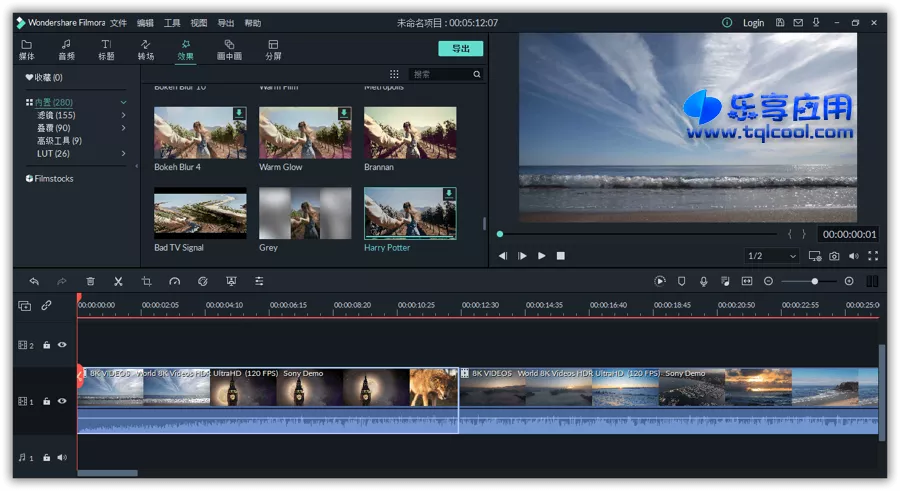Screen dimensions: 900x491
Task: Click the effects search field
Action: coord(441,74)
